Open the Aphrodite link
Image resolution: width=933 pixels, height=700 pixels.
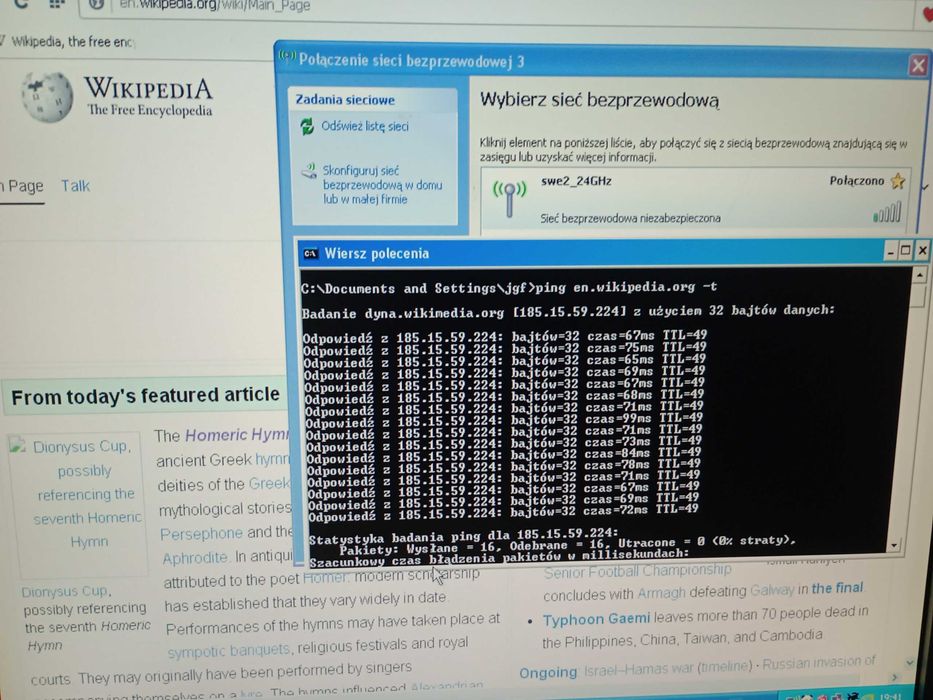click(x=195, y=558)
